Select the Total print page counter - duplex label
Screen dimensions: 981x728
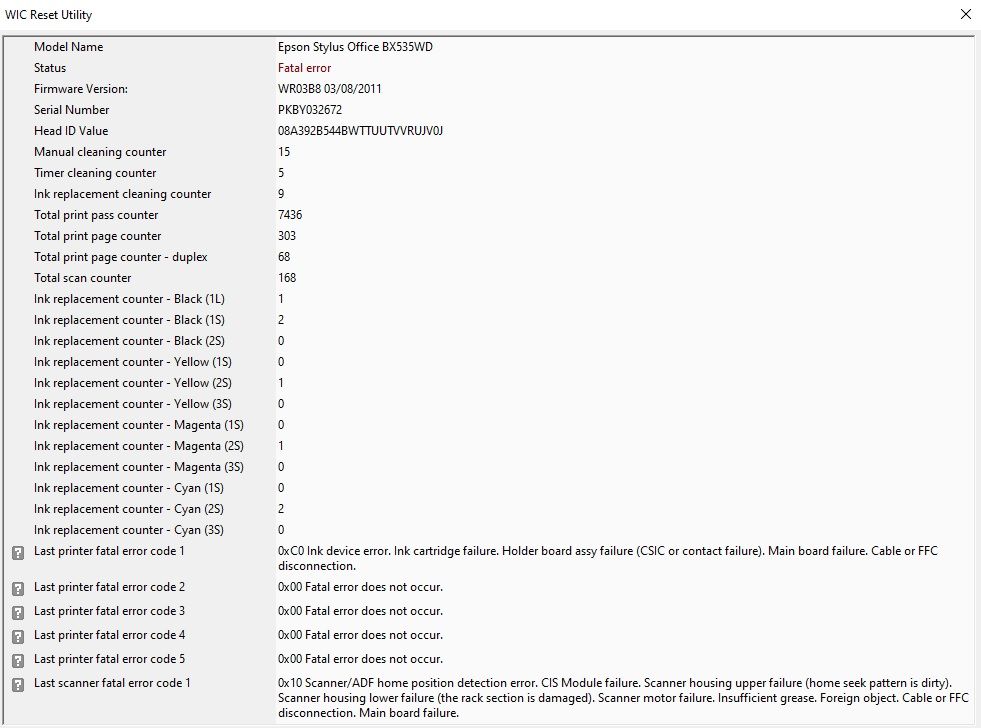click(120, 257)
